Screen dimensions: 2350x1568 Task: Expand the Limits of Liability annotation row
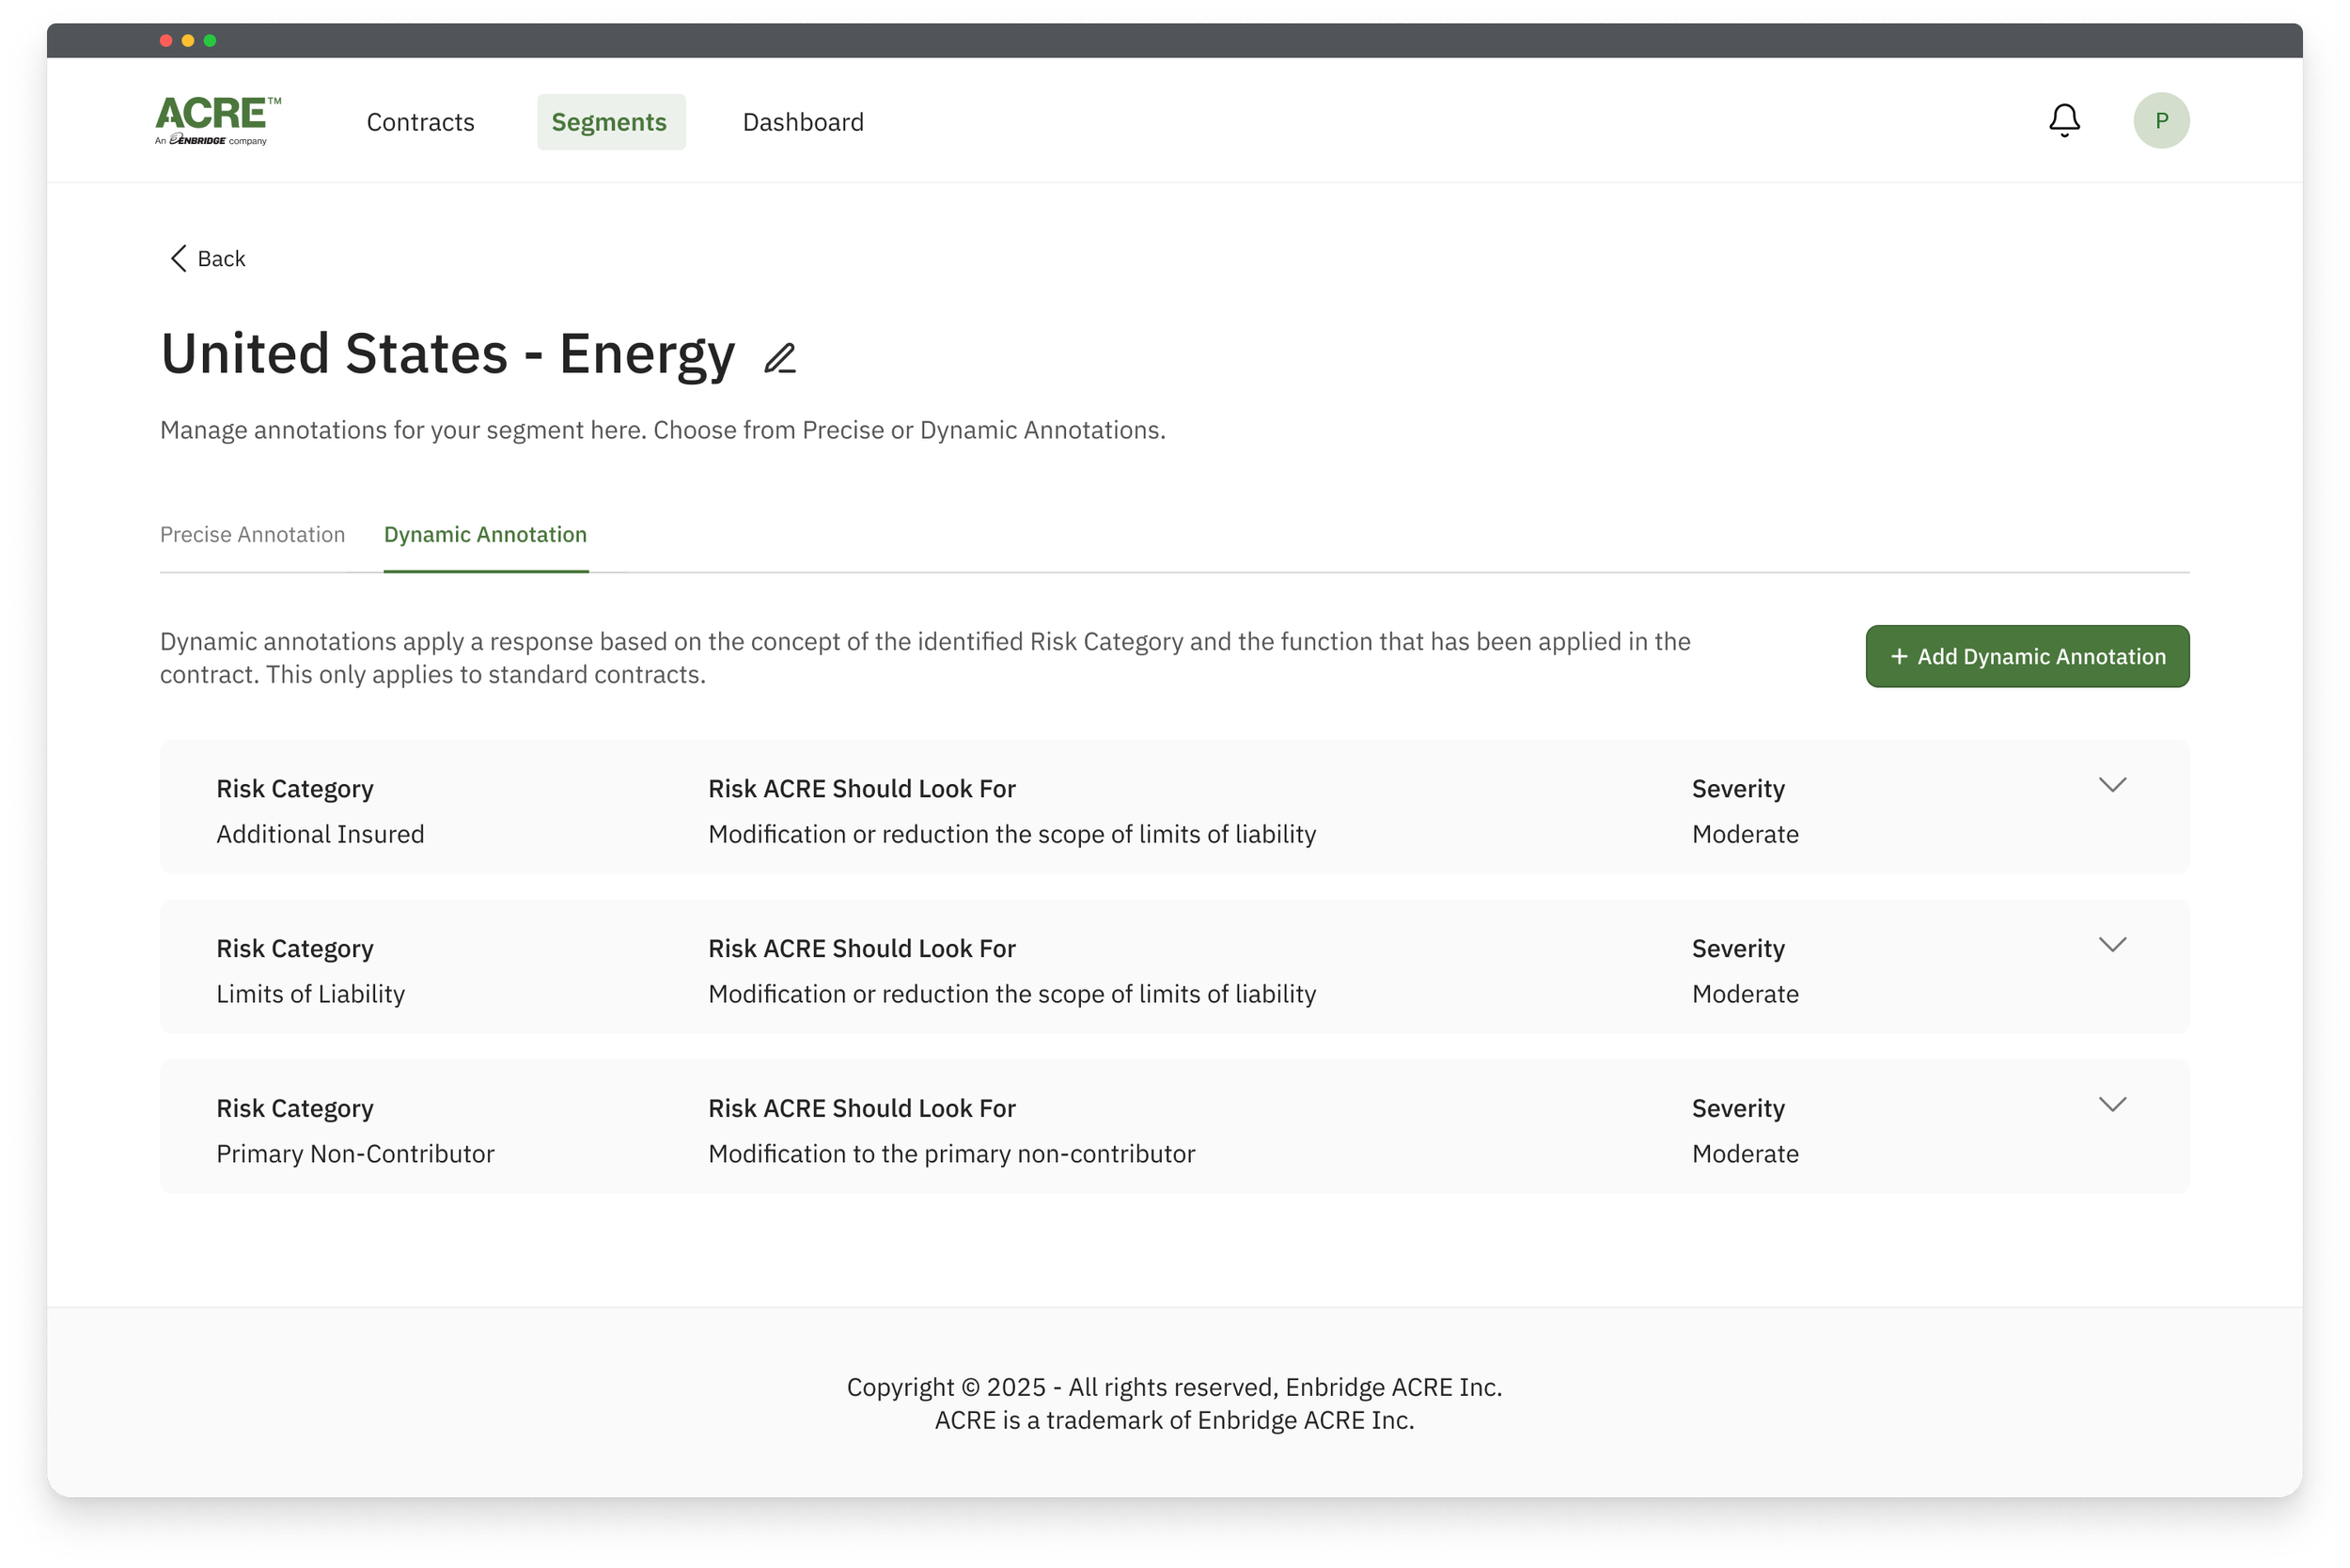click(x=2112, y=945)
